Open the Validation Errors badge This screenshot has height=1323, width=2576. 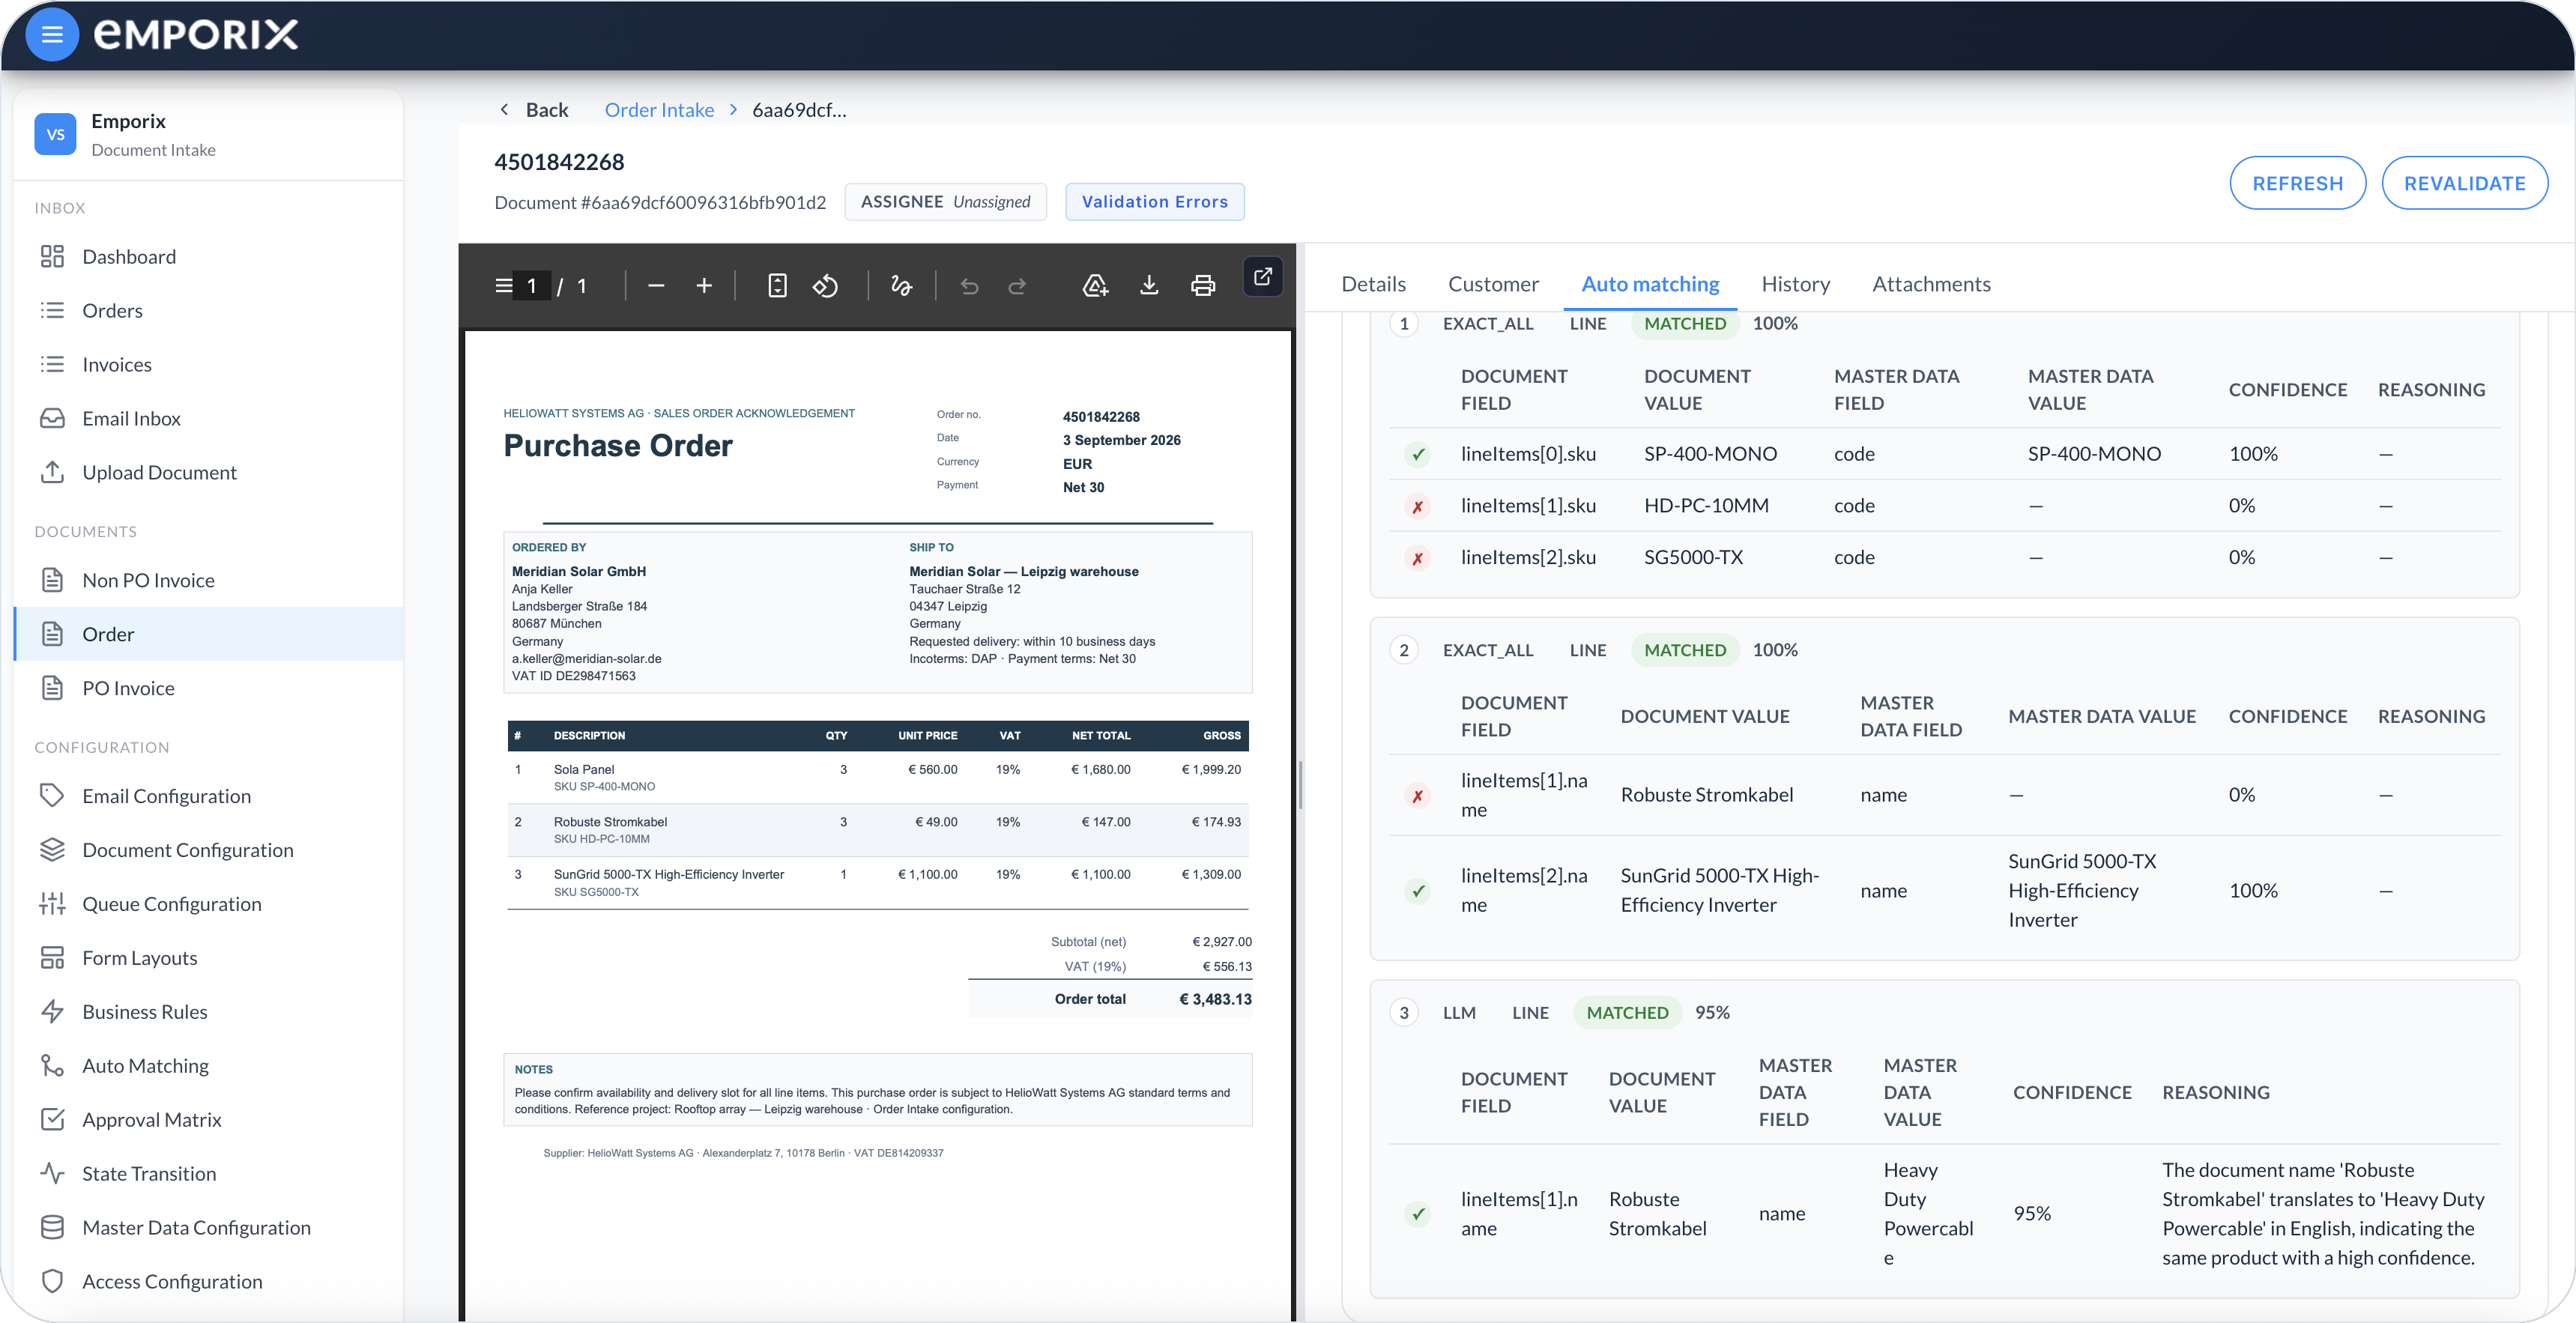click(1154, 202)
